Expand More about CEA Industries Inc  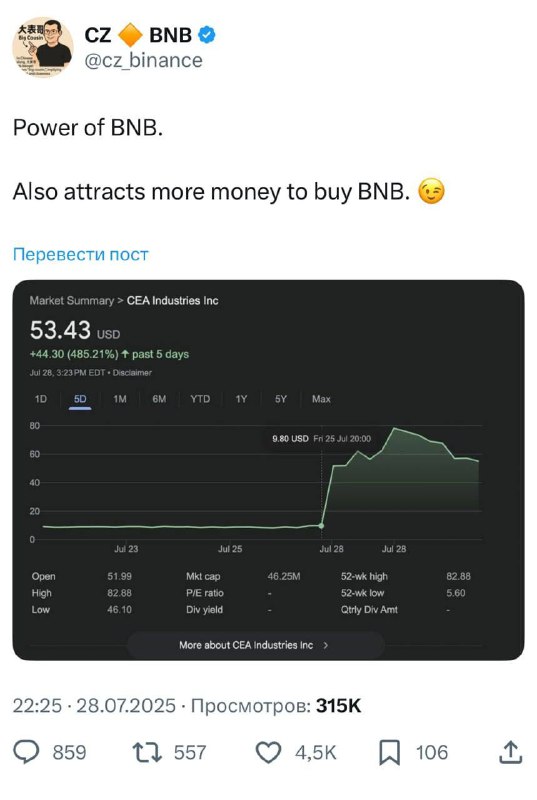tap(255, 645)
